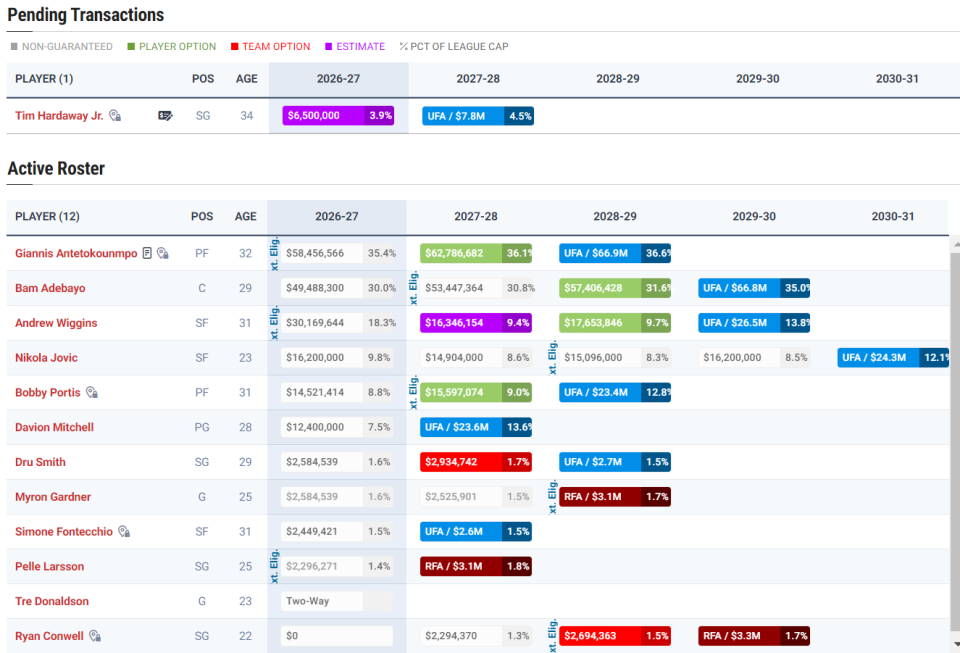Click the gray NON-GUARANTEED legend square

coord(14,47)
